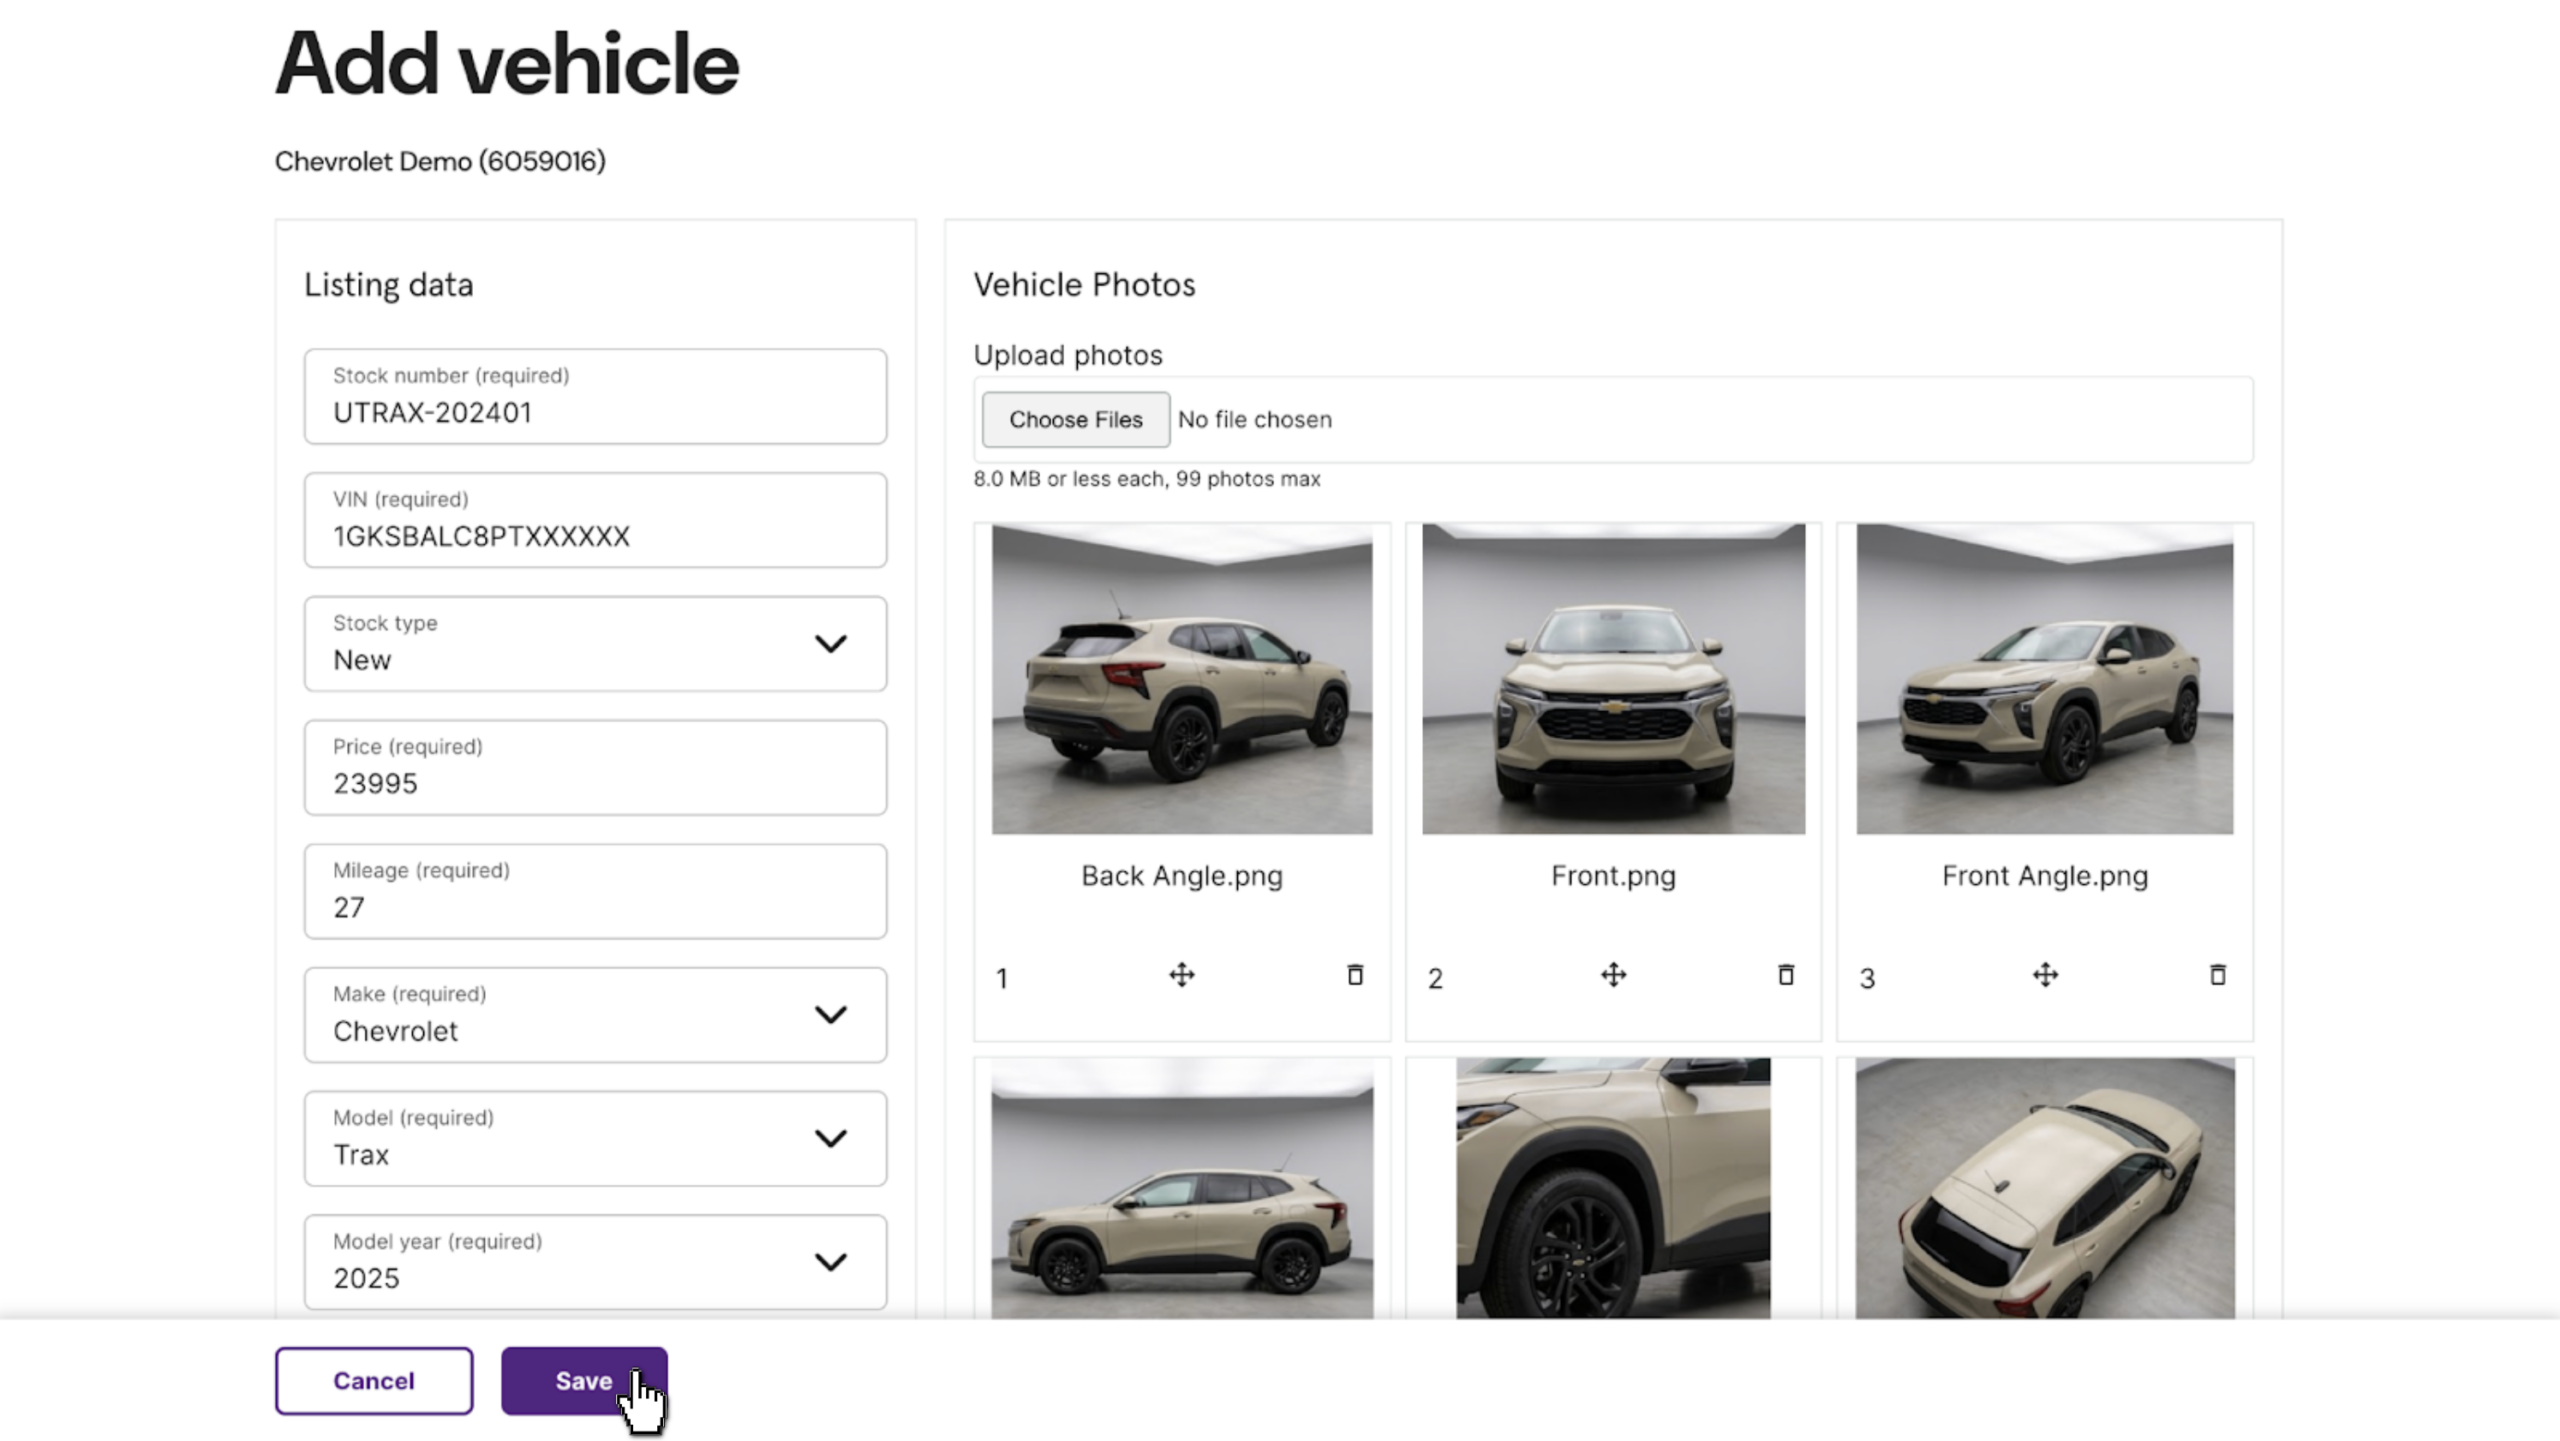Image resolution: width=2560 pixels, height=1441 pixels.
Task: Focus the Stock number input field
Action: click(x=595, y=397)
